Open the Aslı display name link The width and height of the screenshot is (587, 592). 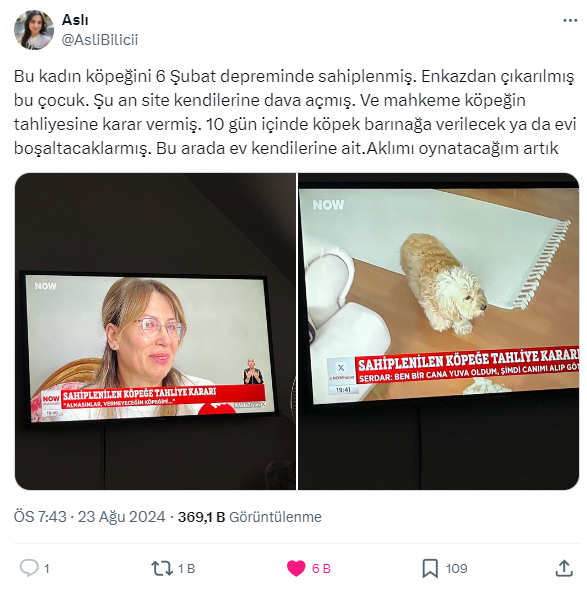click(75, 20)
